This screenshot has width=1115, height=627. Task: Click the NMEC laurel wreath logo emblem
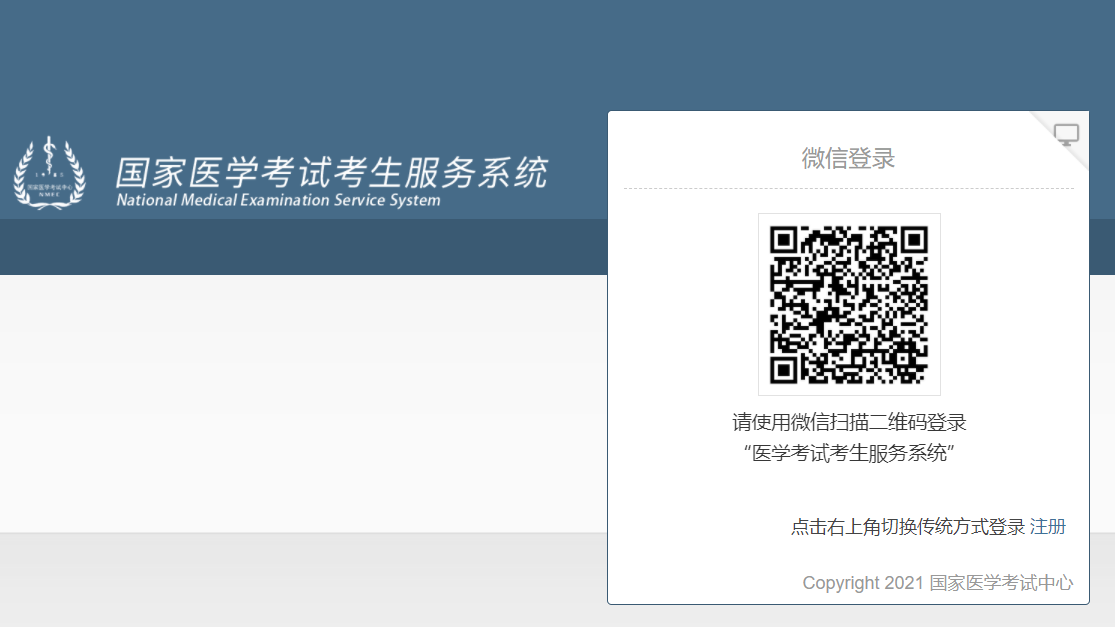[49, 173]
